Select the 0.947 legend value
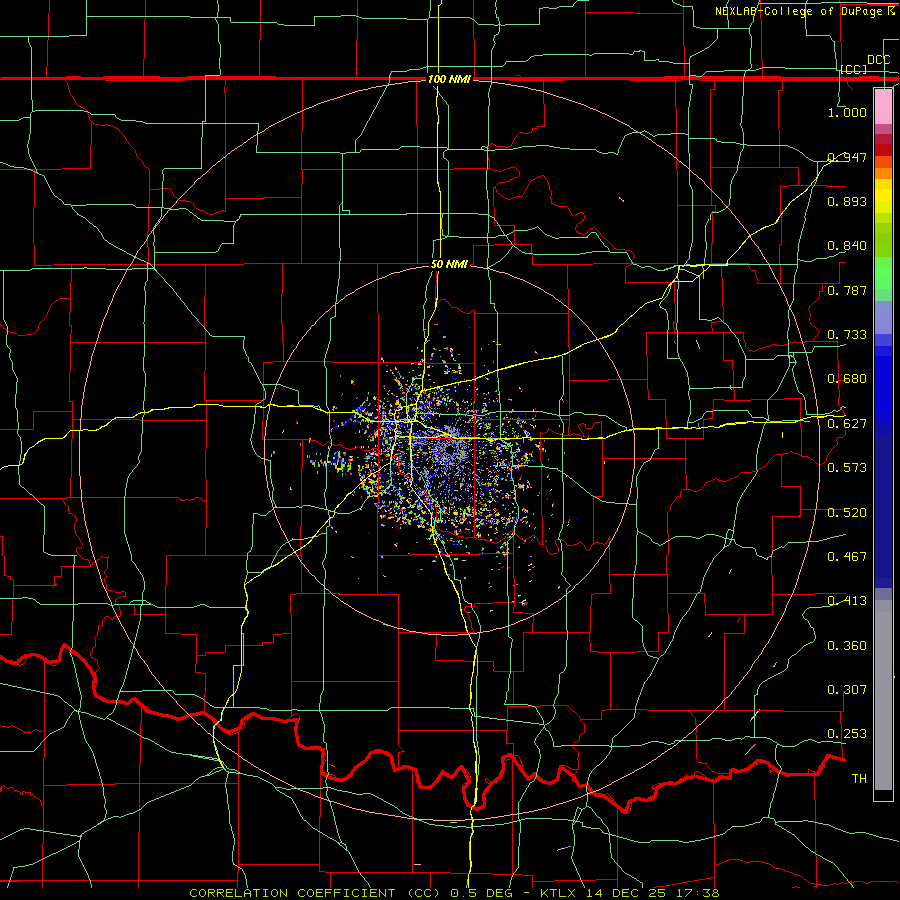Screen dimensions: 900x900 (847, 157)
